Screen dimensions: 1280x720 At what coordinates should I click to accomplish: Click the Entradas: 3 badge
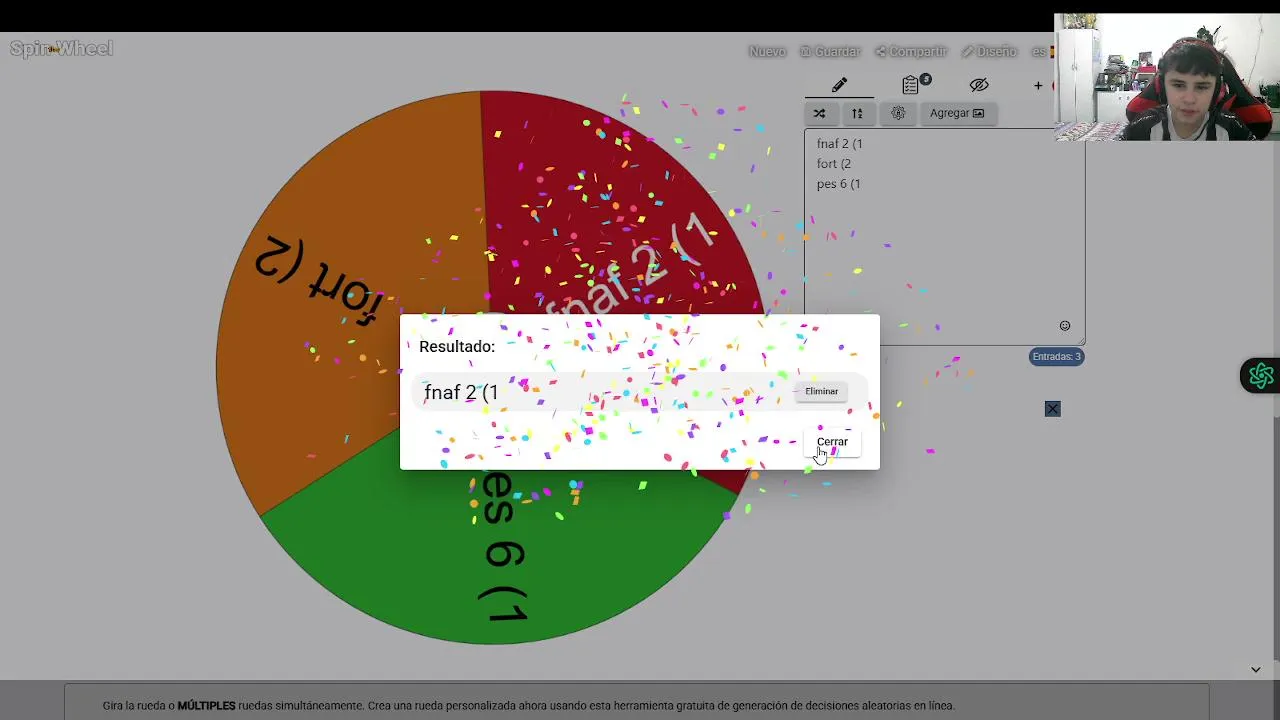1056,356
